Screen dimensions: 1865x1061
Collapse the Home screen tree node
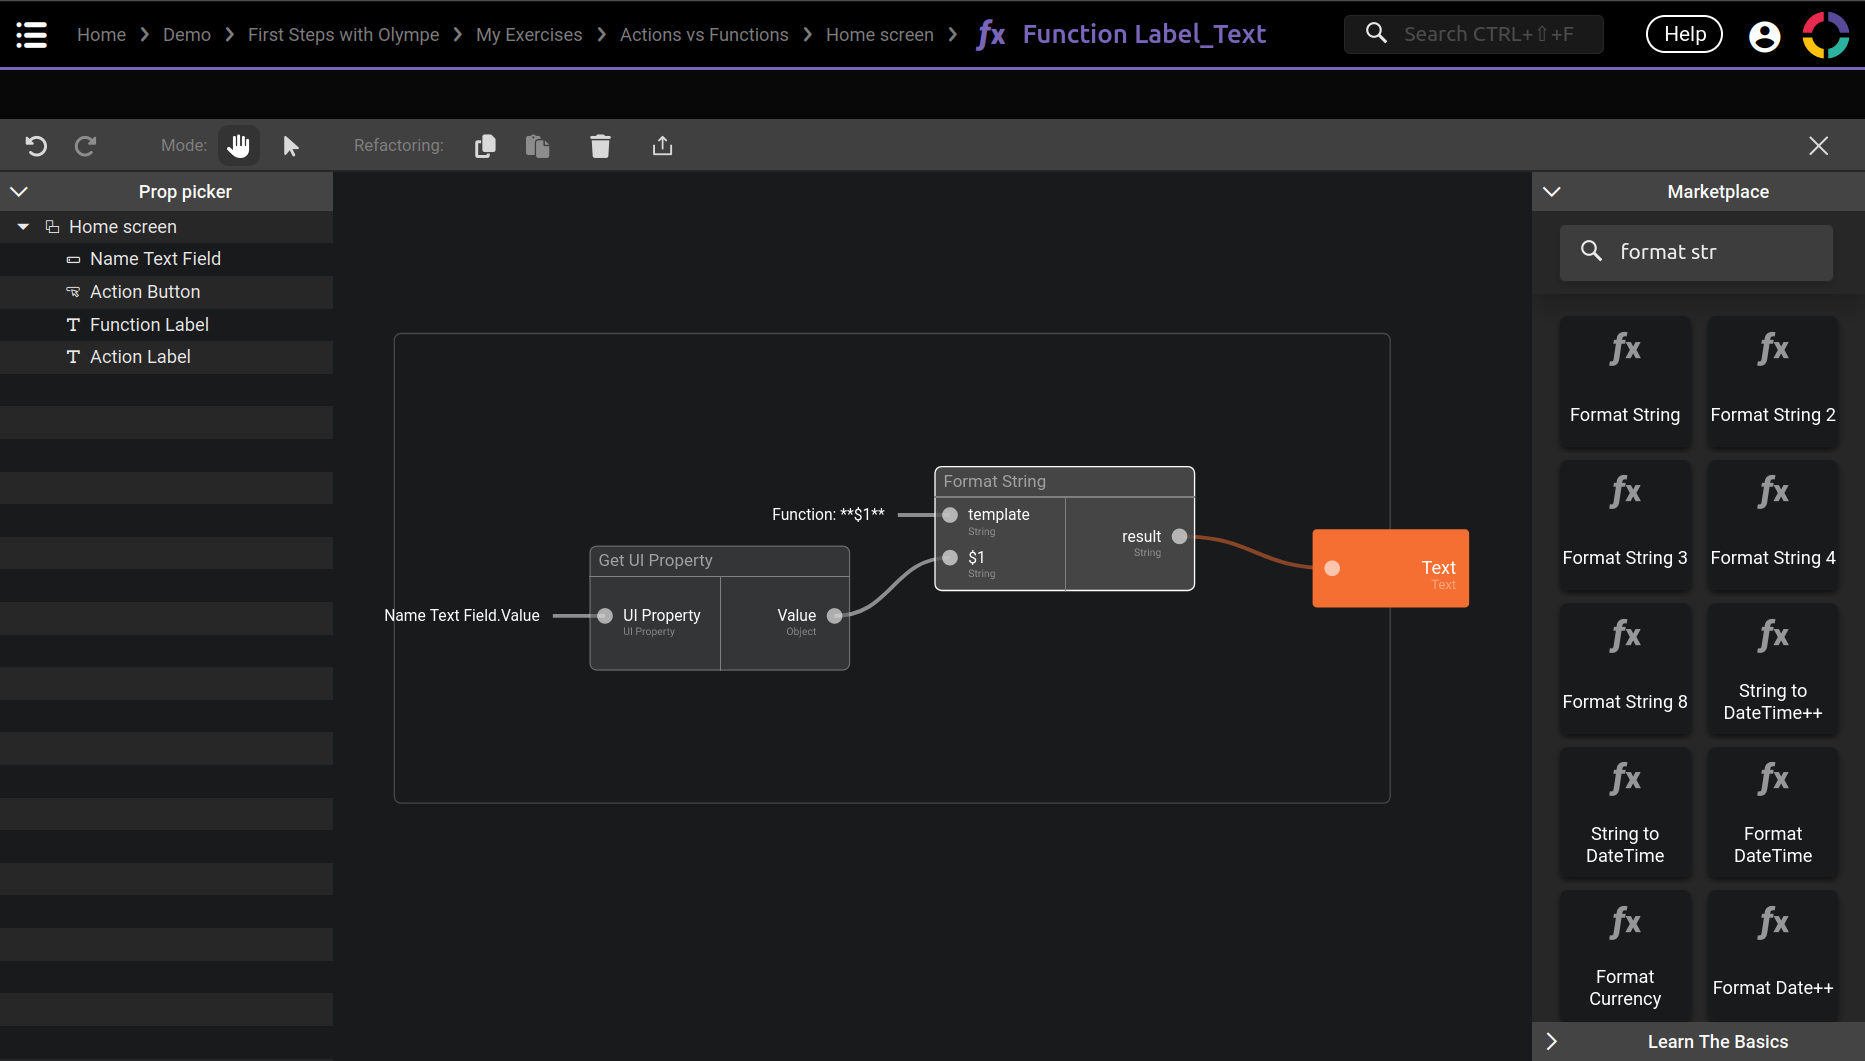[23, 227]
